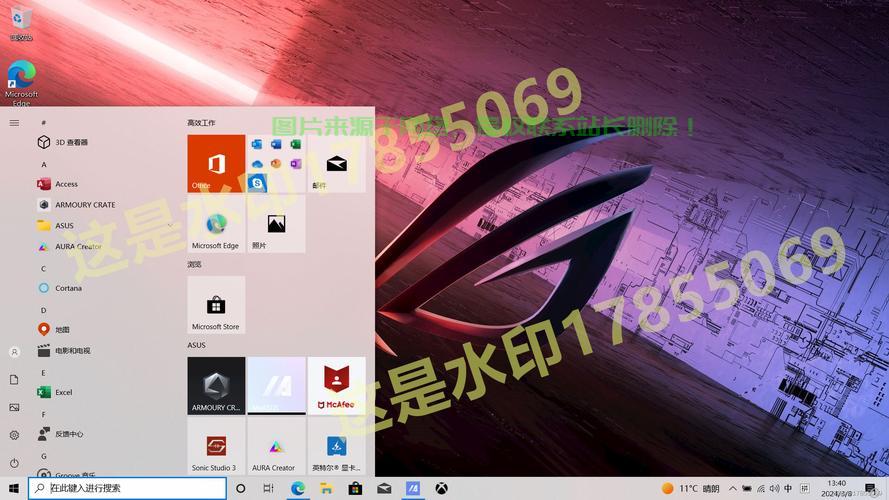Open Task View on taskbar
Image resolution: width=889 pixels, height=500 pixels.
point(269,488)
